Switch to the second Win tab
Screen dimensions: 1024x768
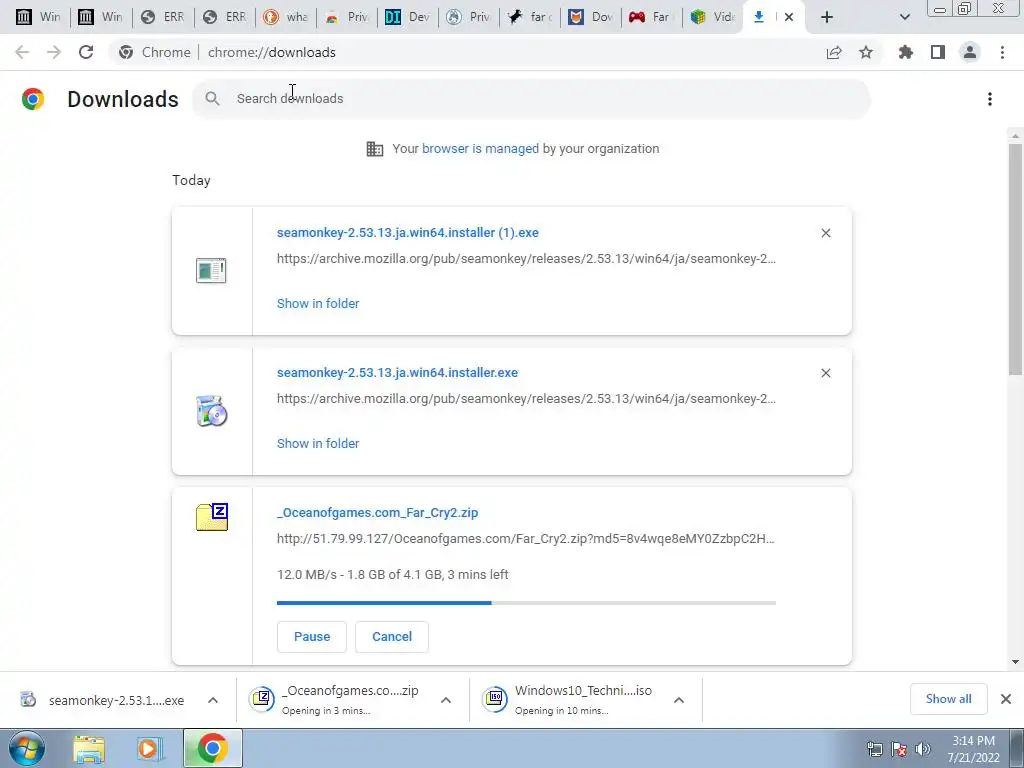(100, 17)
